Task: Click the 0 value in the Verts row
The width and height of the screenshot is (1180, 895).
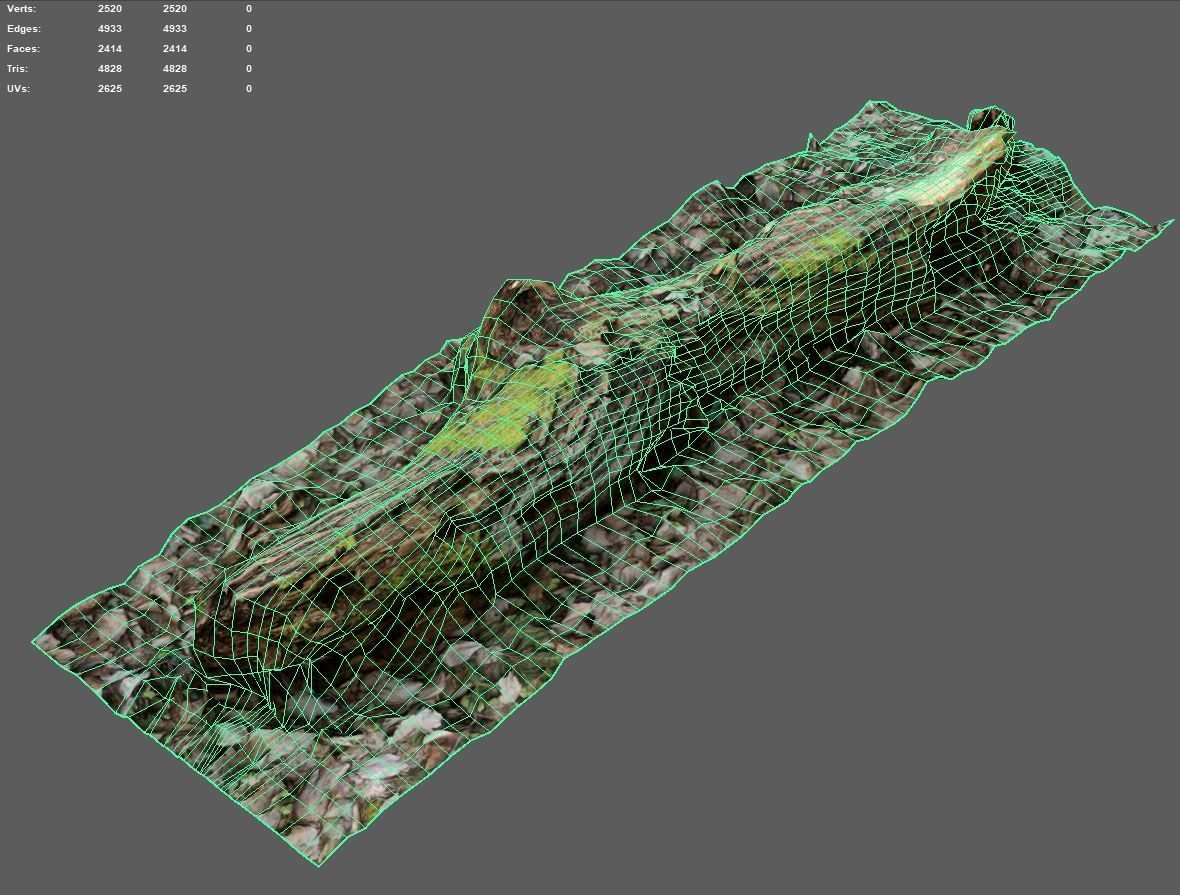Action: click(249, 9)
